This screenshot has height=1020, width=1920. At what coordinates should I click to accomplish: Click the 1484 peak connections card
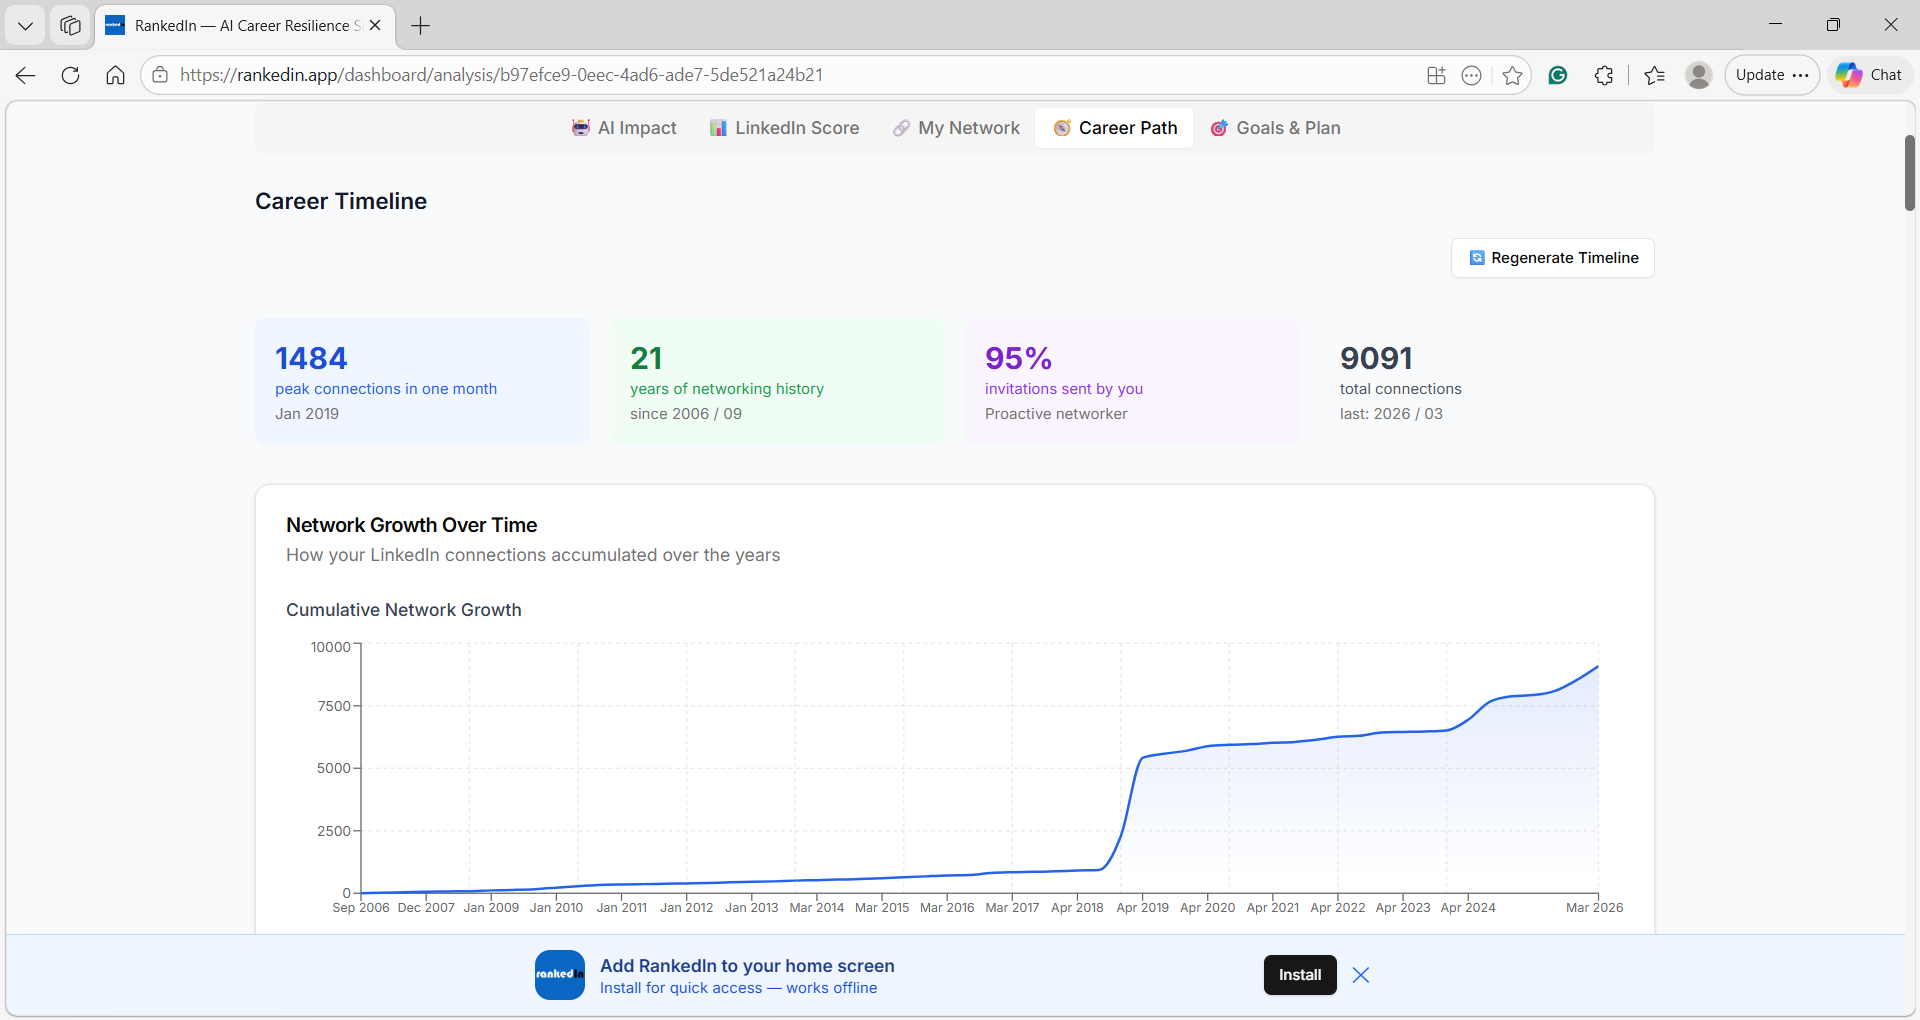422,381
